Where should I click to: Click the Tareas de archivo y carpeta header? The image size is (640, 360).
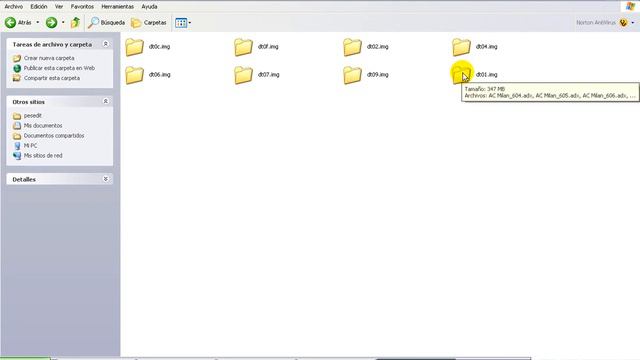click(52, 44)
